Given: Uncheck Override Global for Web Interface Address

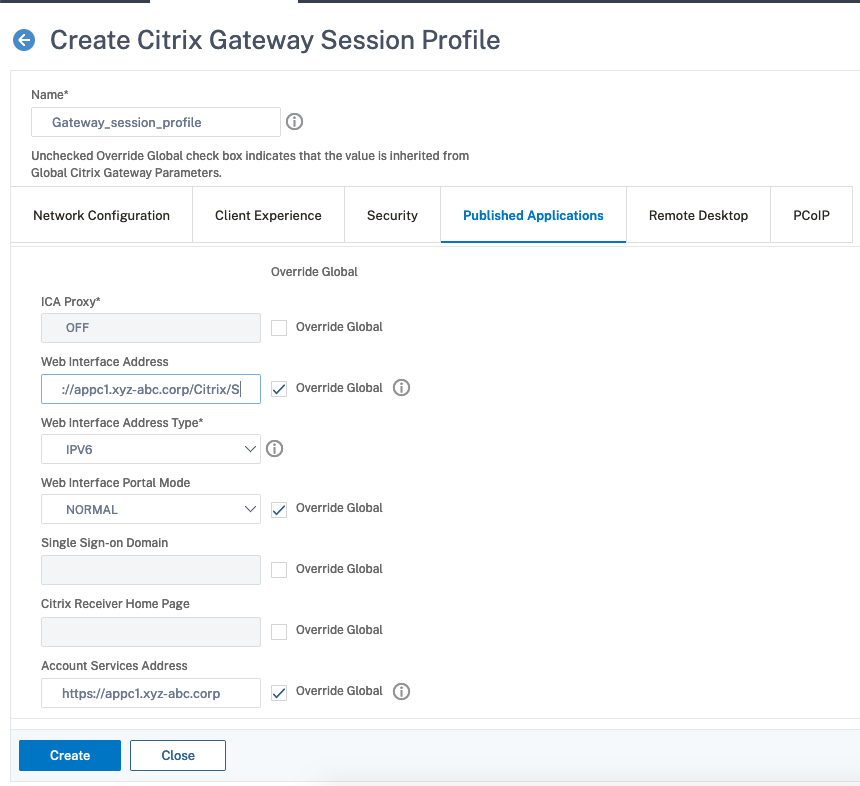Looking at the screenshot, I should pos(279,389).
